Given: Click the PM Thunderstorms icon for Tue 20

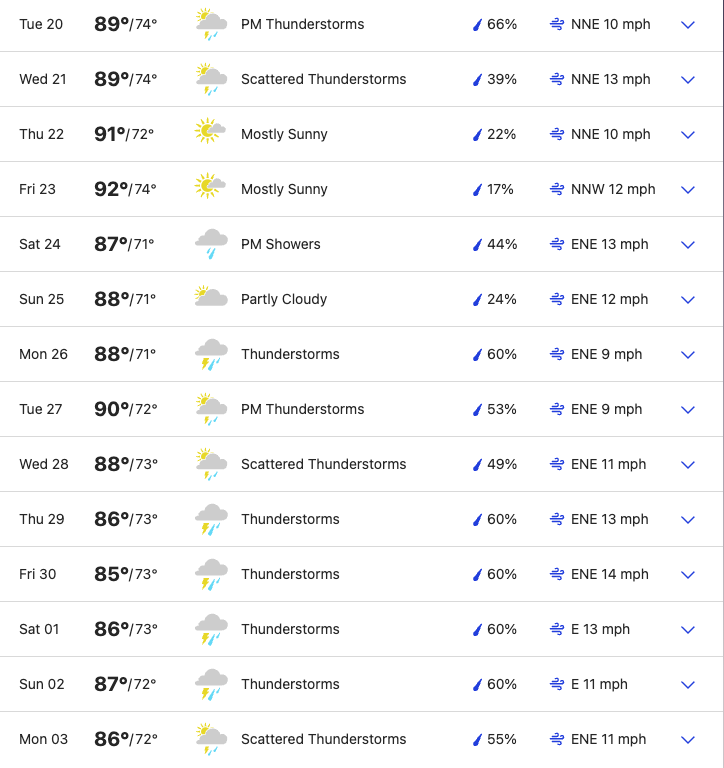Looking at the screenshot, I should tap(210, 24).
